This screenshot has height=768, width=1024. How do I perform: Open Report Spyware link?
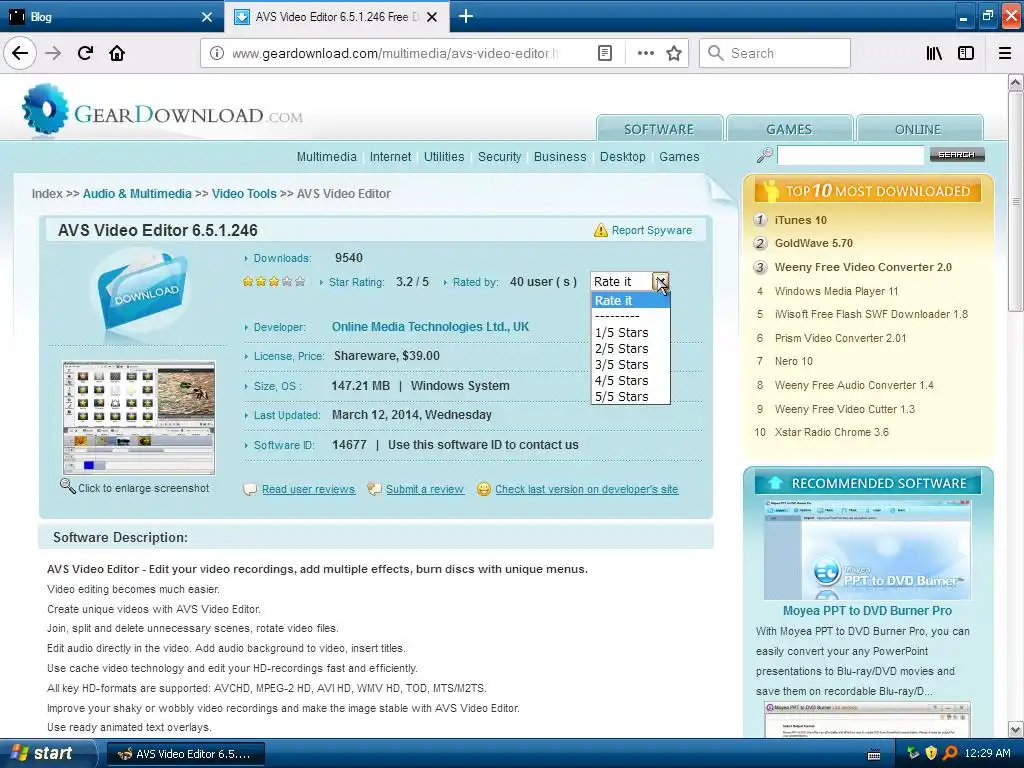click(x=652, y=230)
